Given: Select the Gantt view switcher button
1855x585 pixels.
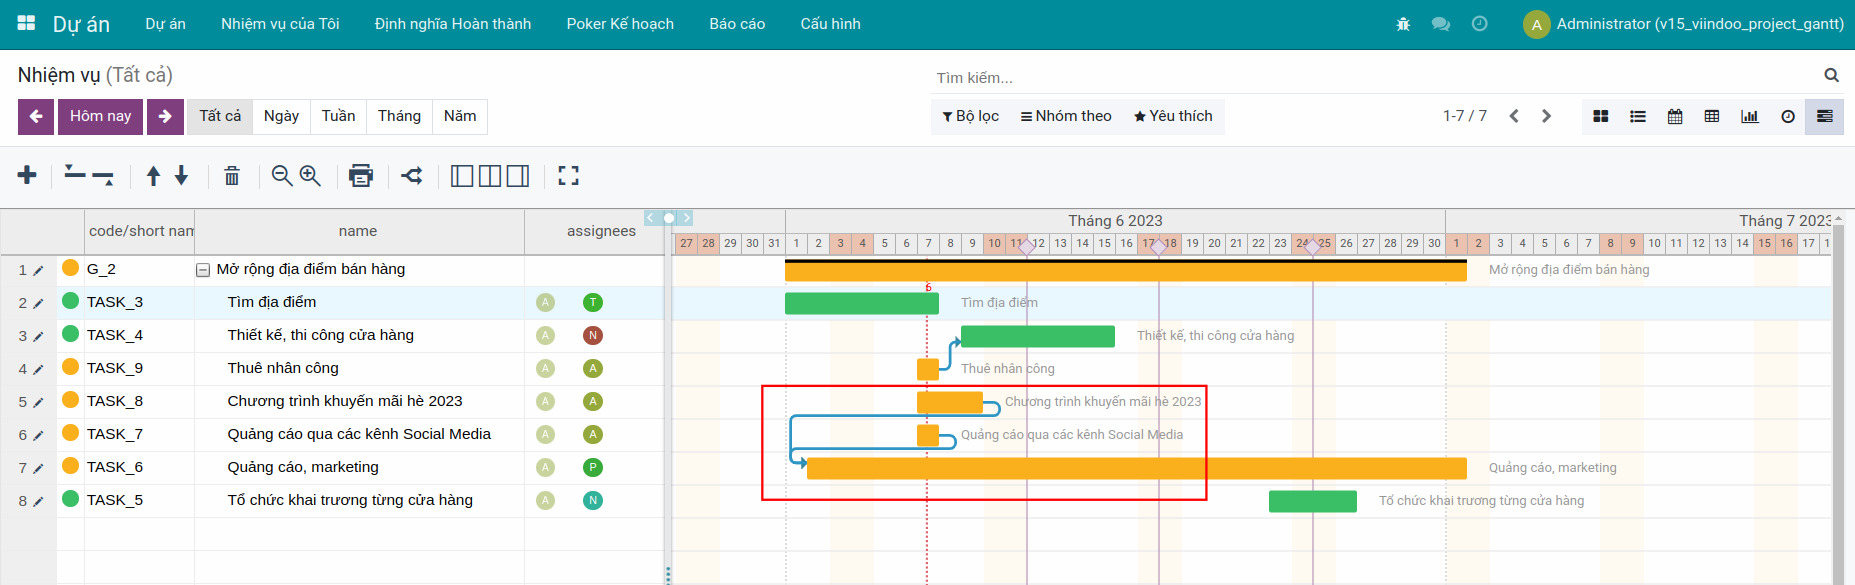Looking at the screenshot, I should tap(1824, 117).
